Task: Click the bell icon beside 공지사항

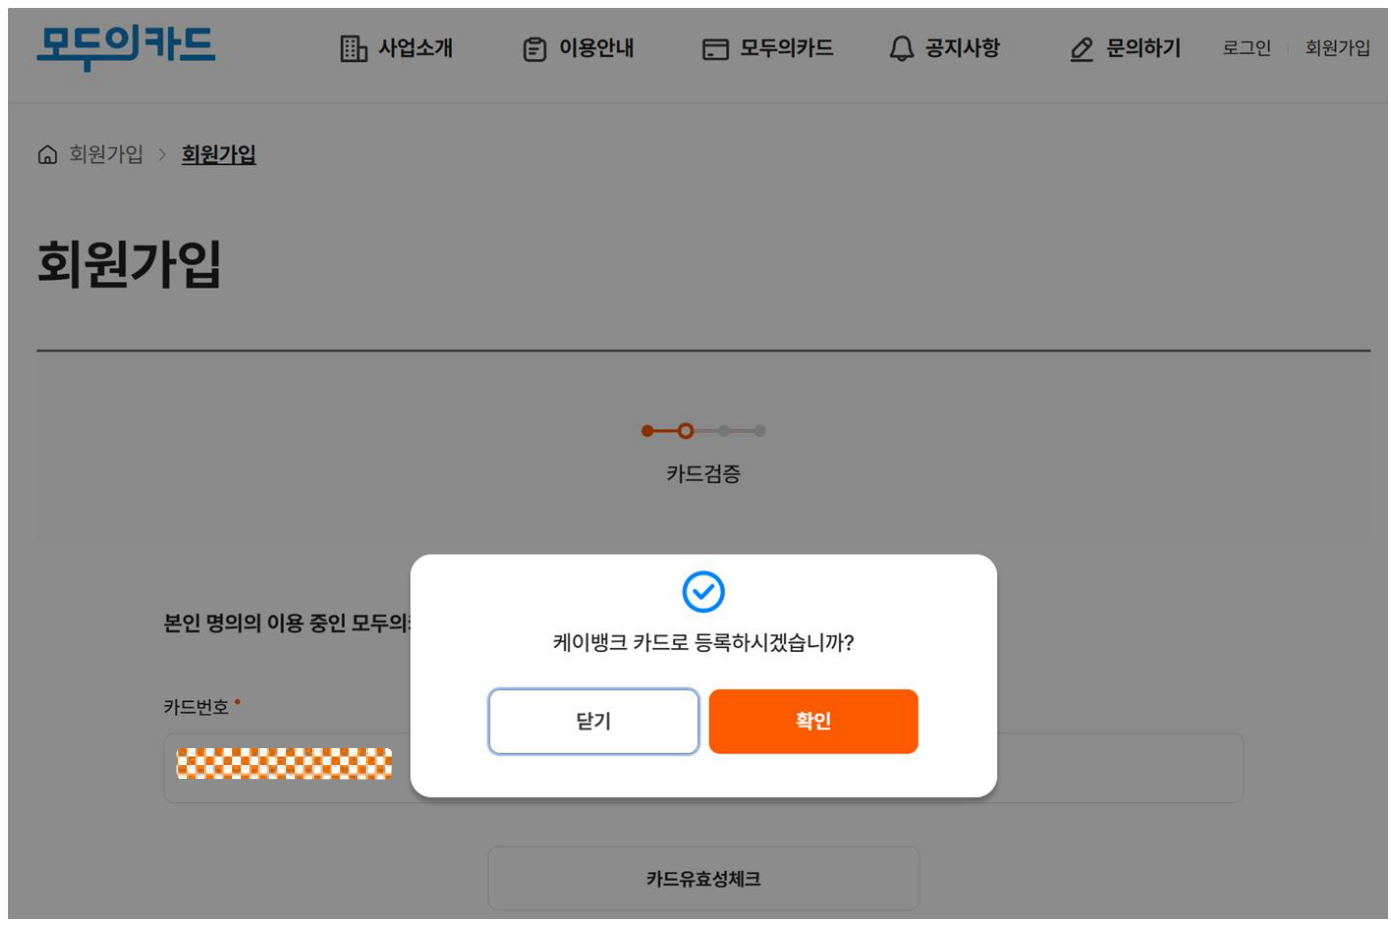Action: point(901,48)
